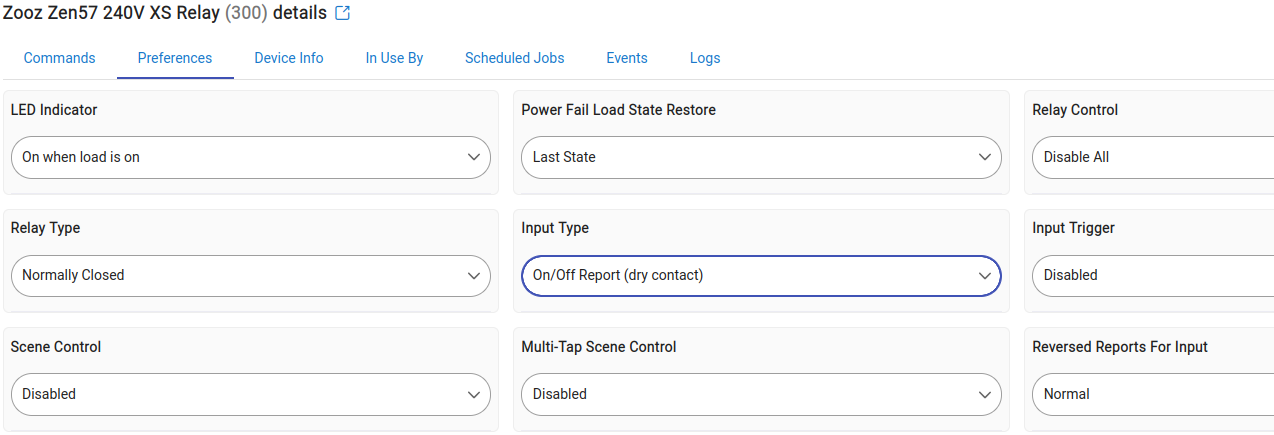Open the 'On/Off Report (dry contact)' dropdown
Image resolution: width=1274 pixels, height=435 pixels.
[x=761, y=276]
